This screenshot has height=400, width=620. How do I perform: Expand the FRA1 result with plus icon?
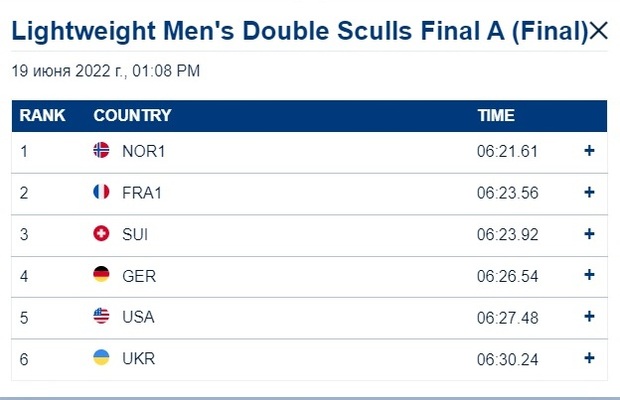[x=589, y=192]
